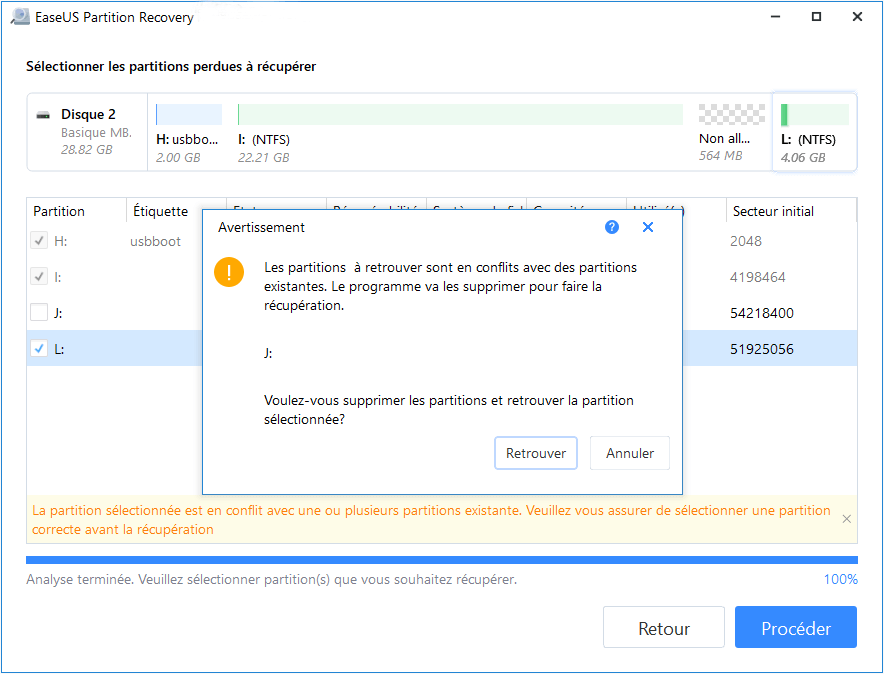Image resolution: width=884 pixels, height=674 pixels.
Task: Close the EaseUS Partition Recovery window
Action: tap(857, 17)
